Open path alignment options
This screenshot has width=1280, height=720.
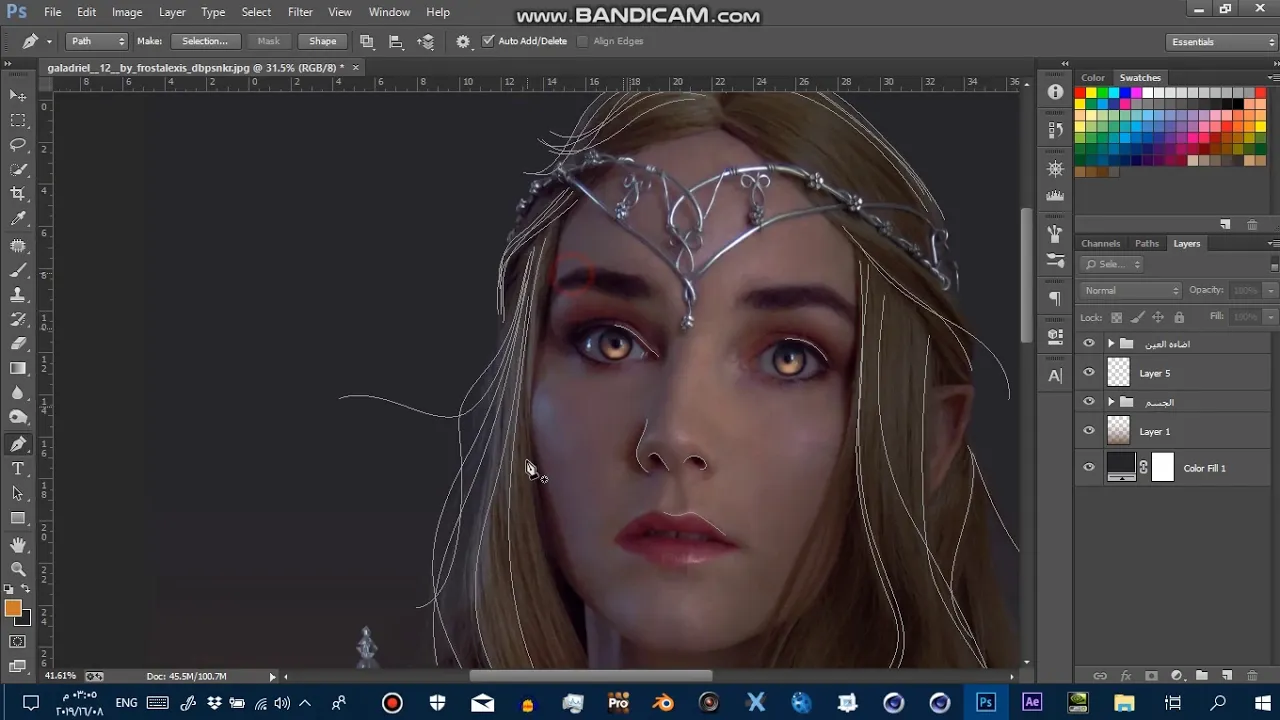tap(396, 41)
